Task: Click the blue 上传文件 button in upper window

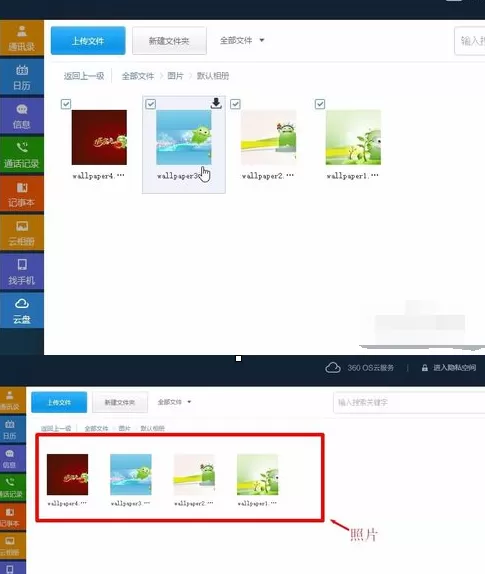Action: 88,41
